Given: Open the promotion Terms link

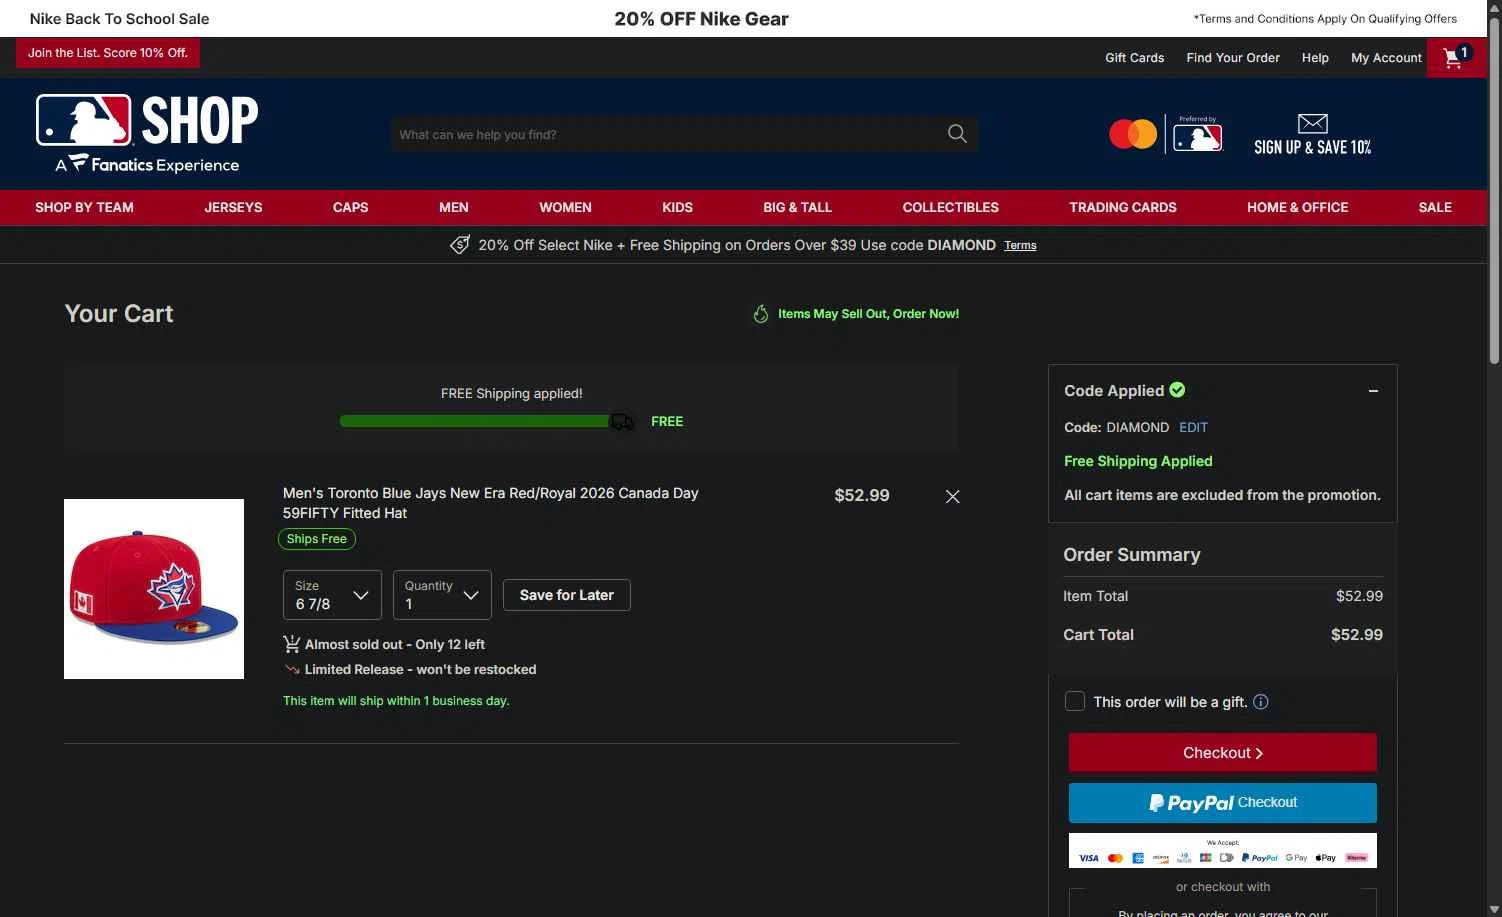Looking at the screenshot, I should click(x=1020, y=245).
